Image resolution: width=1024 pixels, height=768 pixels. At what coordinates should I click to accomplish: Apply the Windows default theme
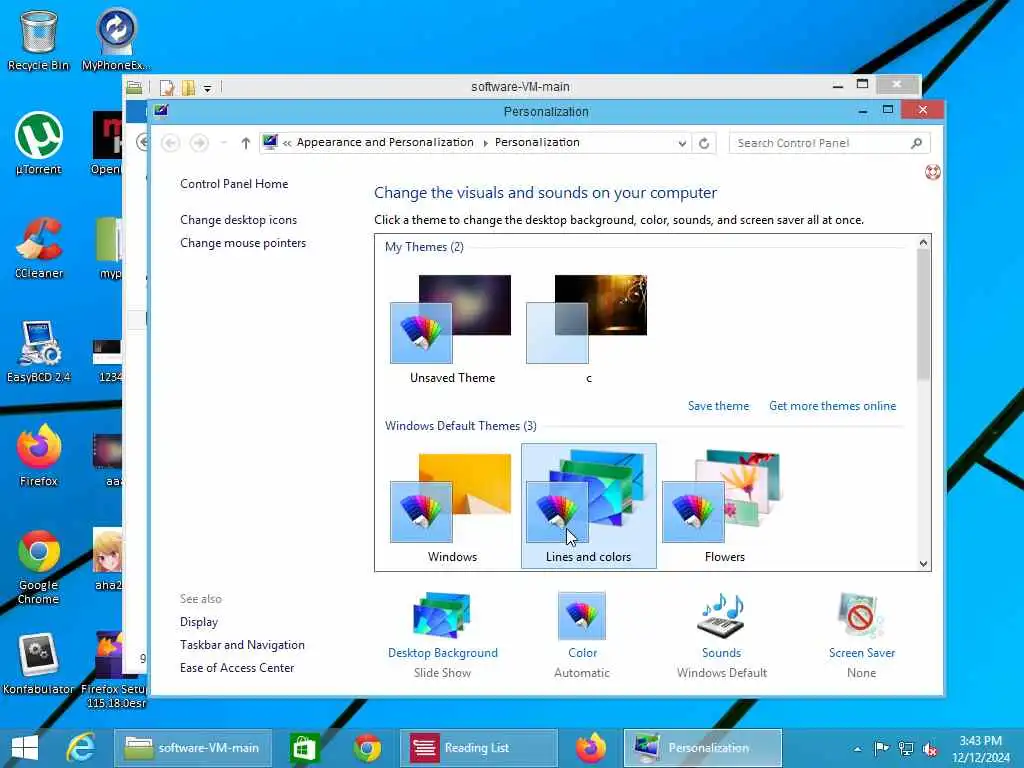452,506
